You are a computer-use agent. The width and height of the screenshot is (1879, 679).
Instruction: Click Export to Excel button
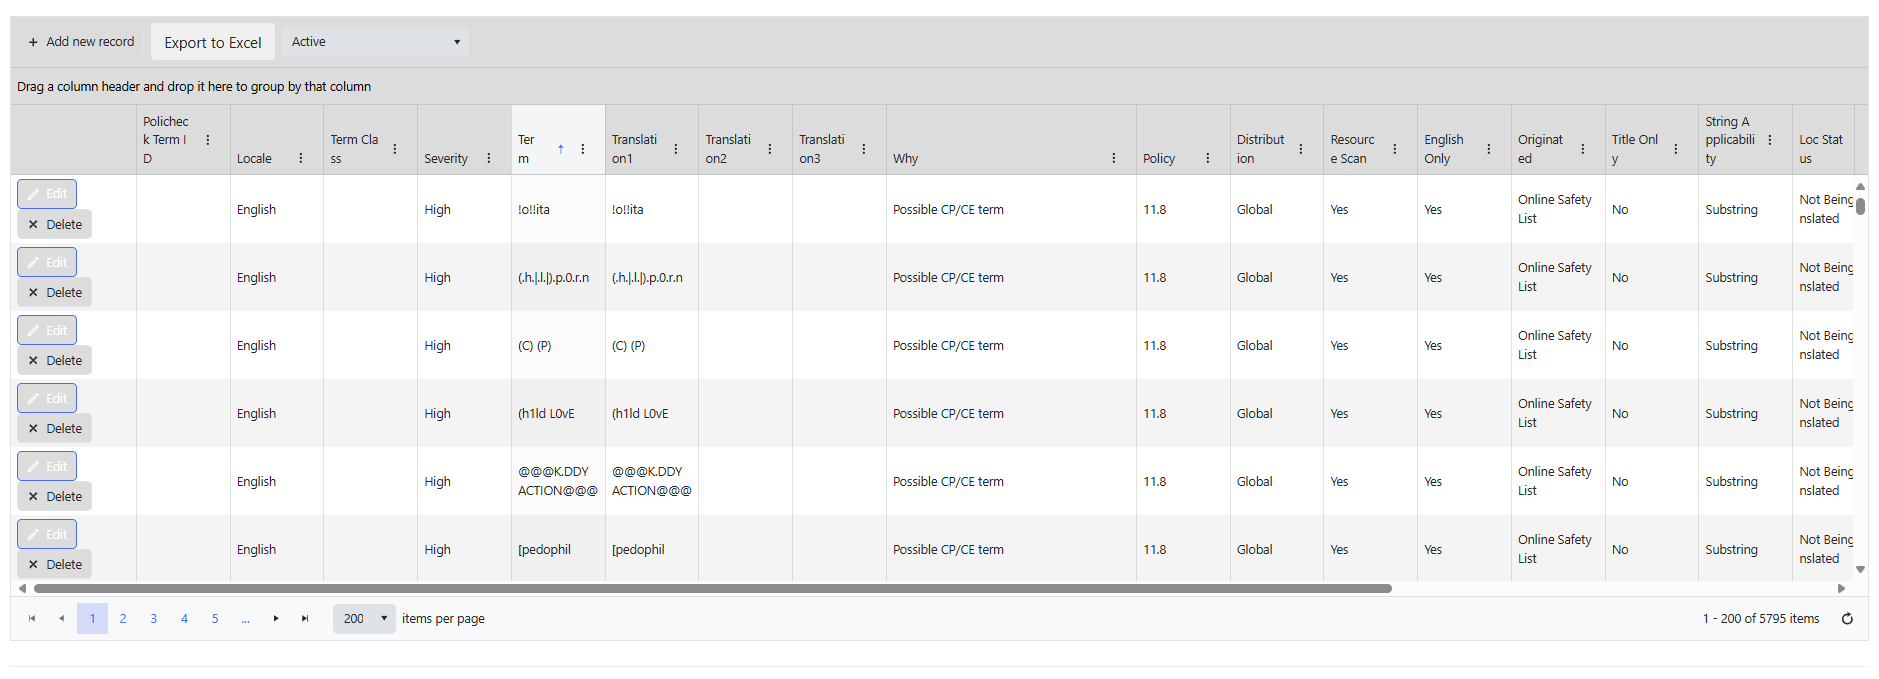(x=213, y=42)
